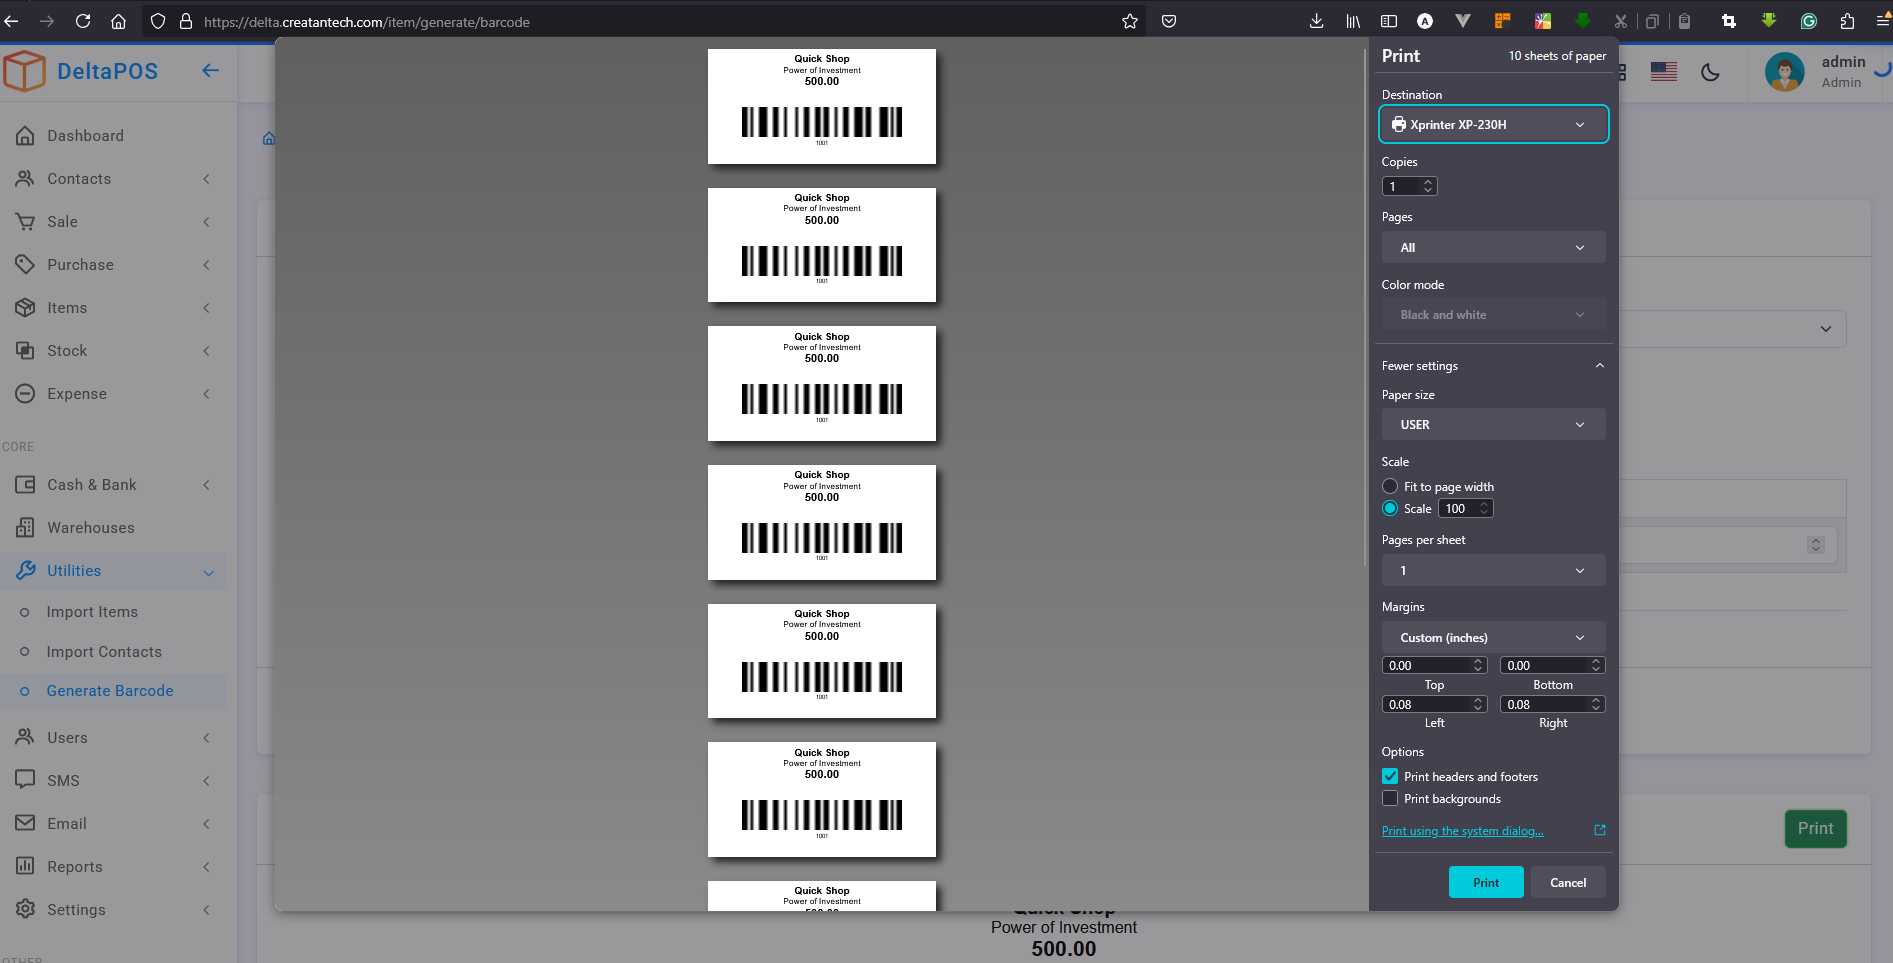Reload the page with the refresh icon

(83, 21)
